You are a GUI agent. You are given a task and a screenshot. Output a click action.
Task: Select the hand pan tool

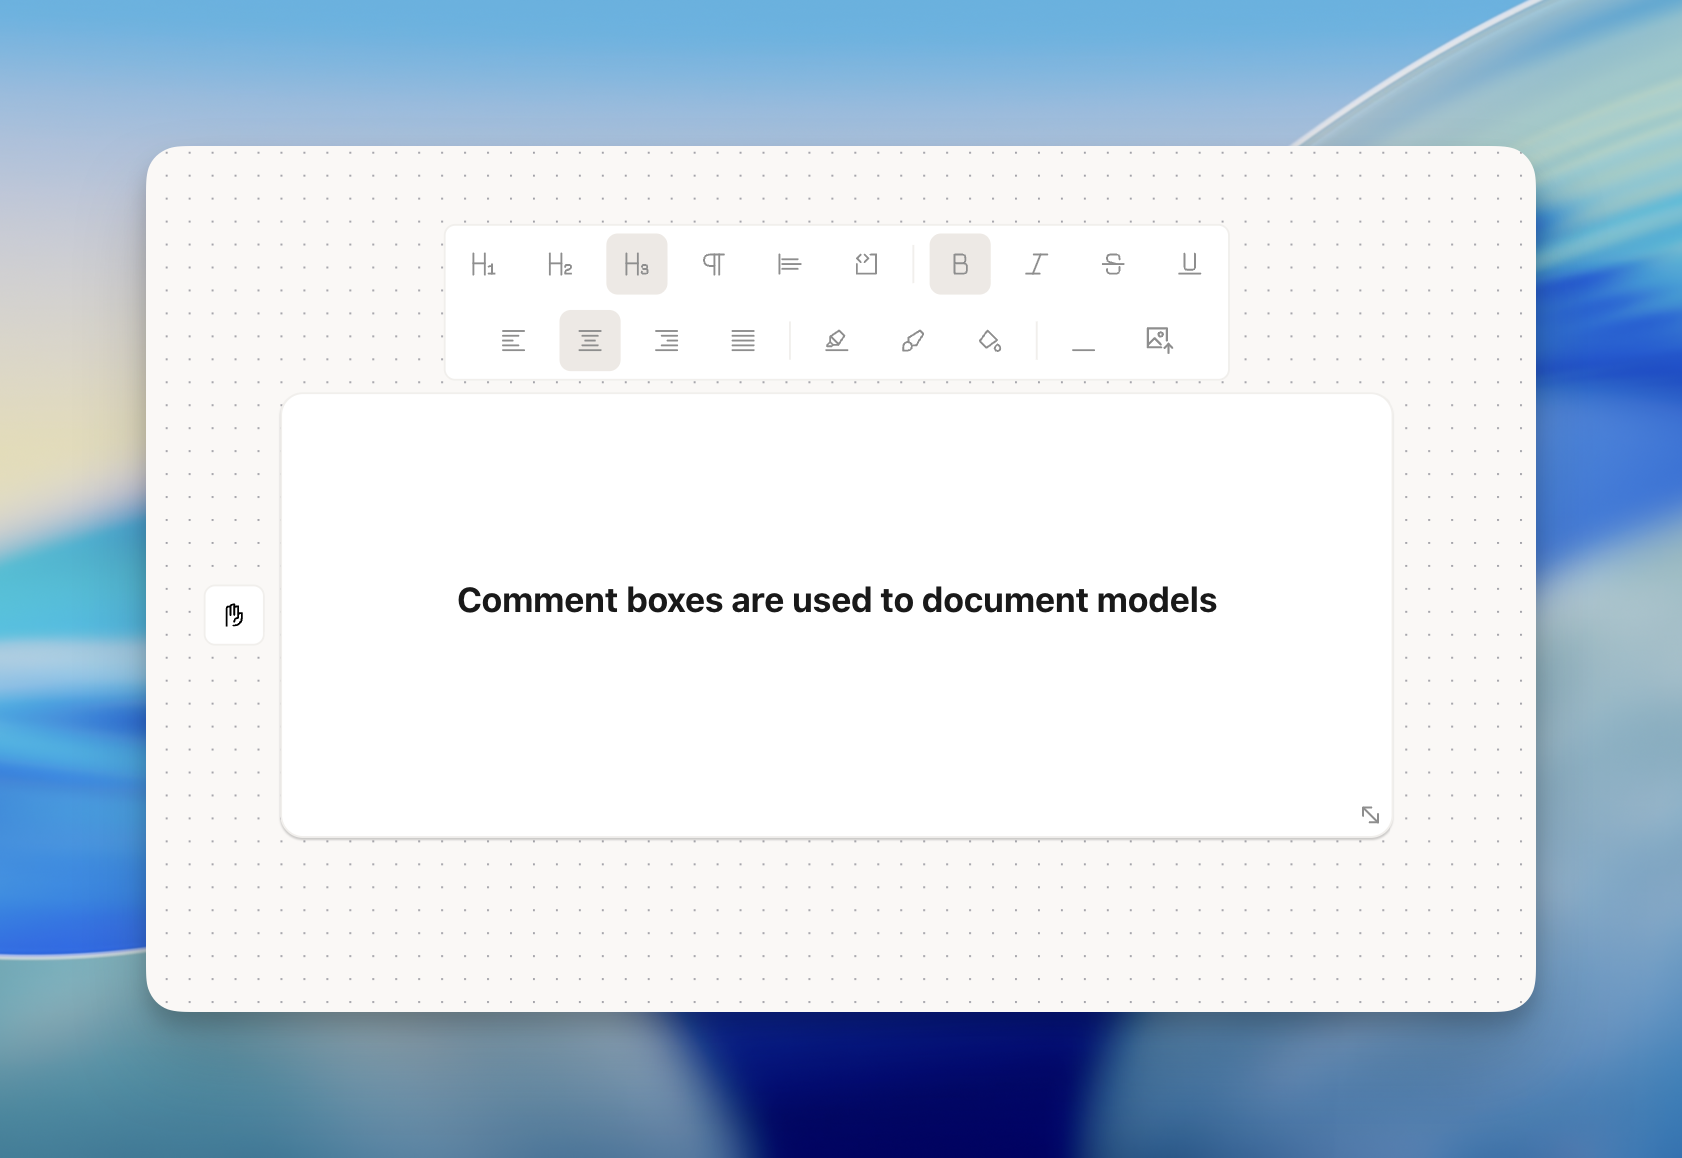click(x=234, y=615)
